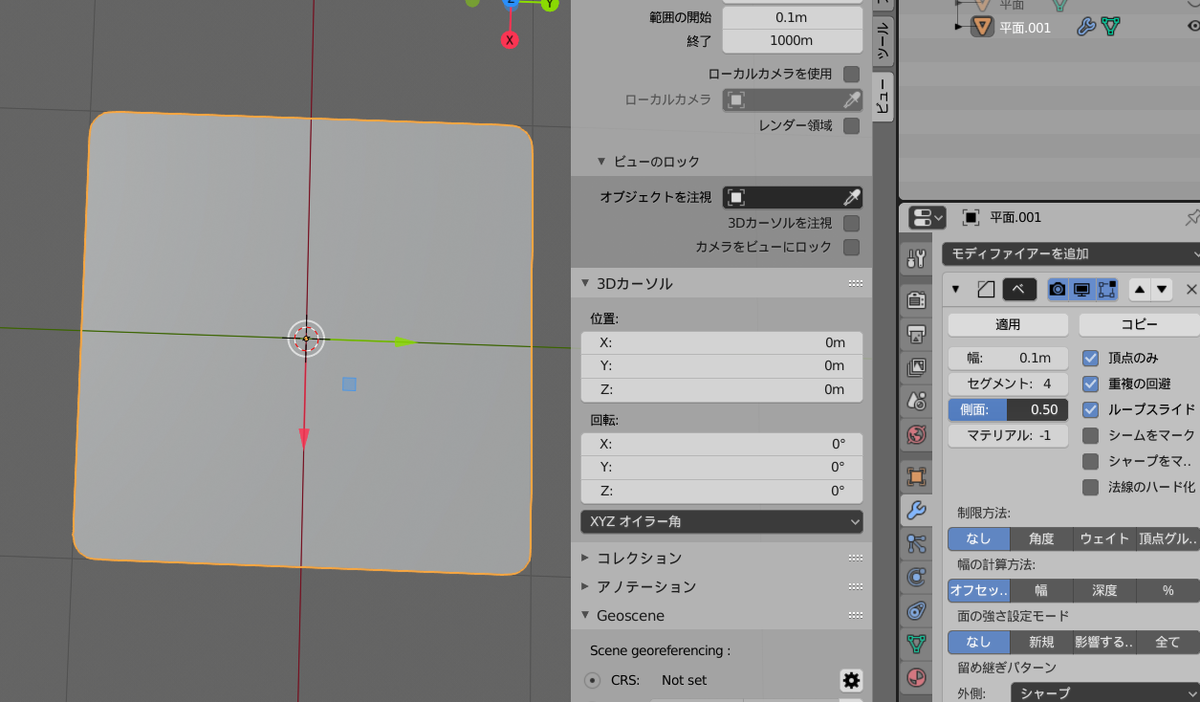Screen dimensions: 1200x702
Task: Open the Particles properties tab icon
Action: (x=916, y=543)
